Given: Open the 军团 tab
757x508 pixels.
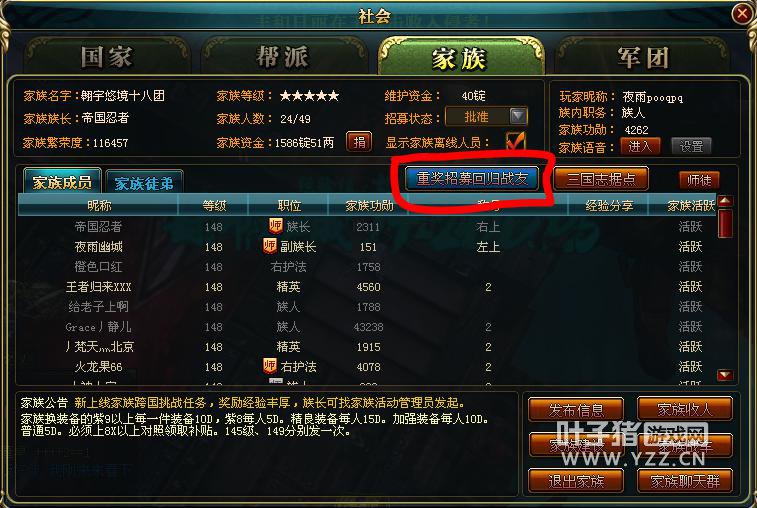Looking at the screenshot, I should click(643, 57).
